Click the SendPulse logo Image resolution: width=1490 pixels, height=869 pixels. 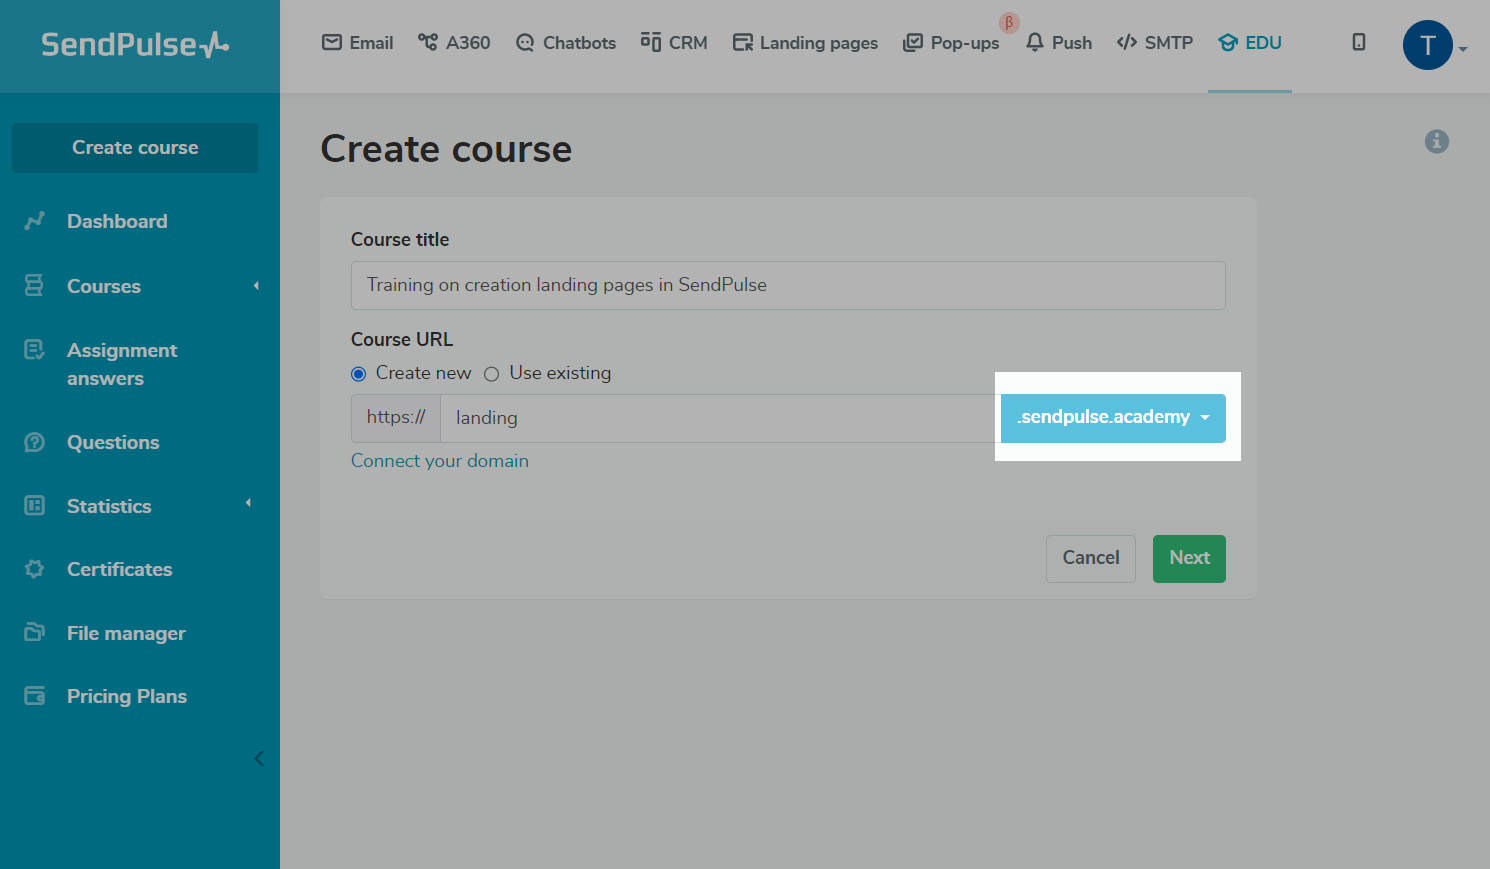click(135, 45)
